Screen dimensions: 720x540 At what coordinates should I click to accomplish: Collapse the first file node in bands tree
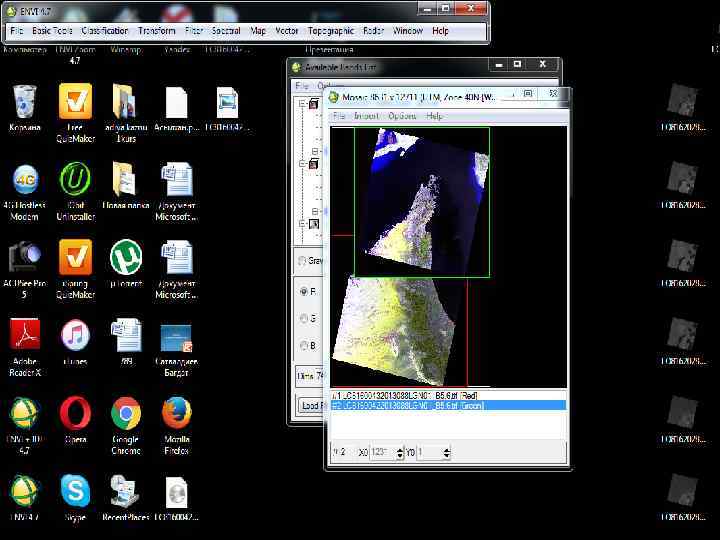pyautogui.click(x=302, y=104)
